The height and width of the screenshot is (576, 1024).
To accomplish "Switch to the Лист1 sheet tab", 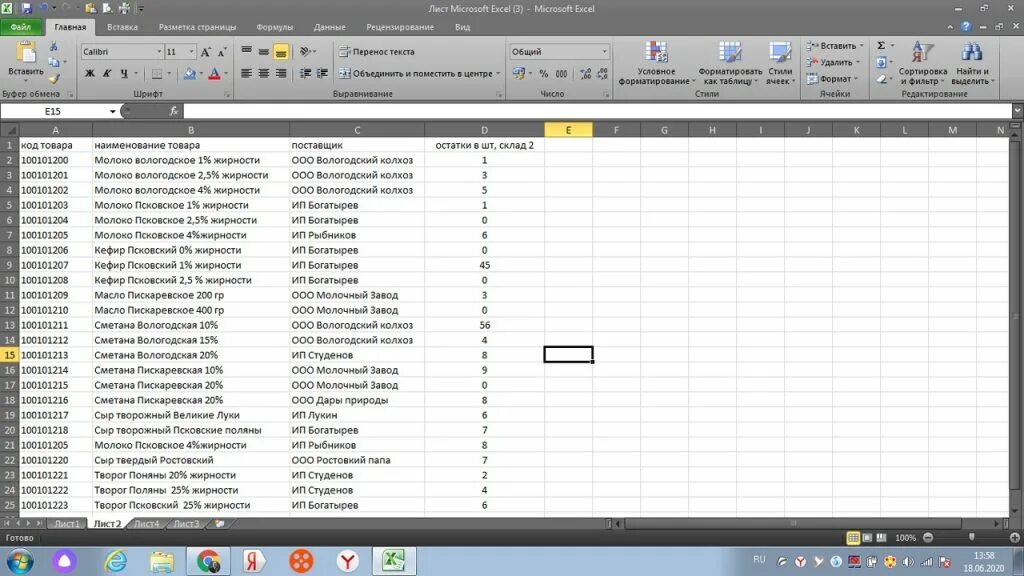I will point(67,524).
